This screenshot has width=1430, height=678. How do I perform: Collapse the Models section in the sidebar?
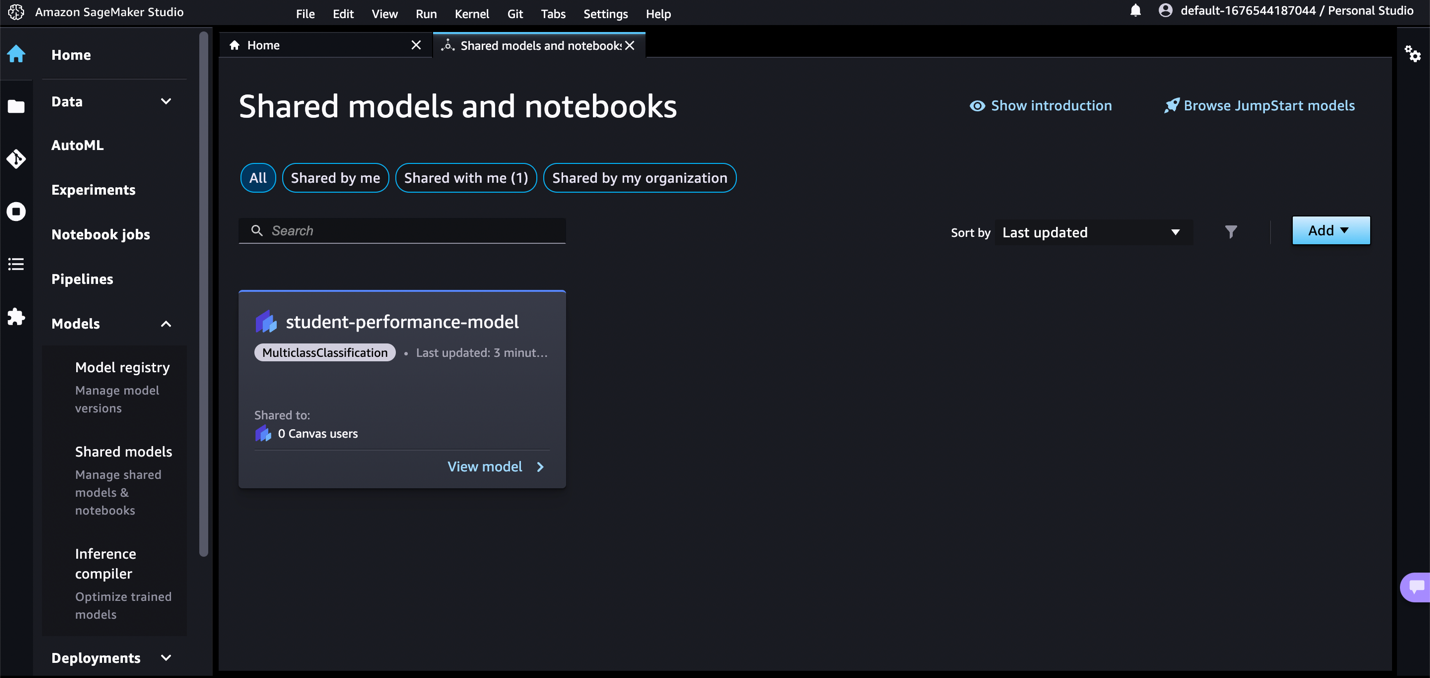[166, 323]
